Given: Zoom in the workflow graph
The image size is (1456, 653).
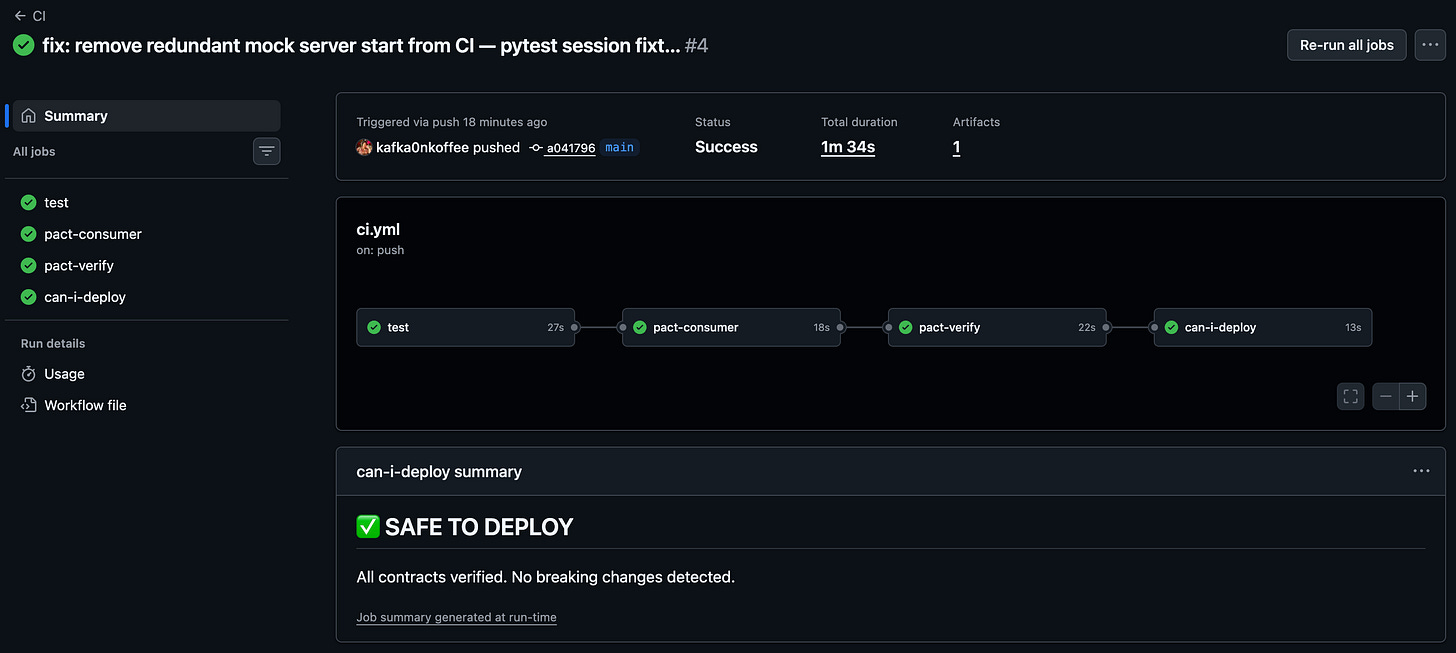Looking at the screenshot, I should (x=1412, y=397).
